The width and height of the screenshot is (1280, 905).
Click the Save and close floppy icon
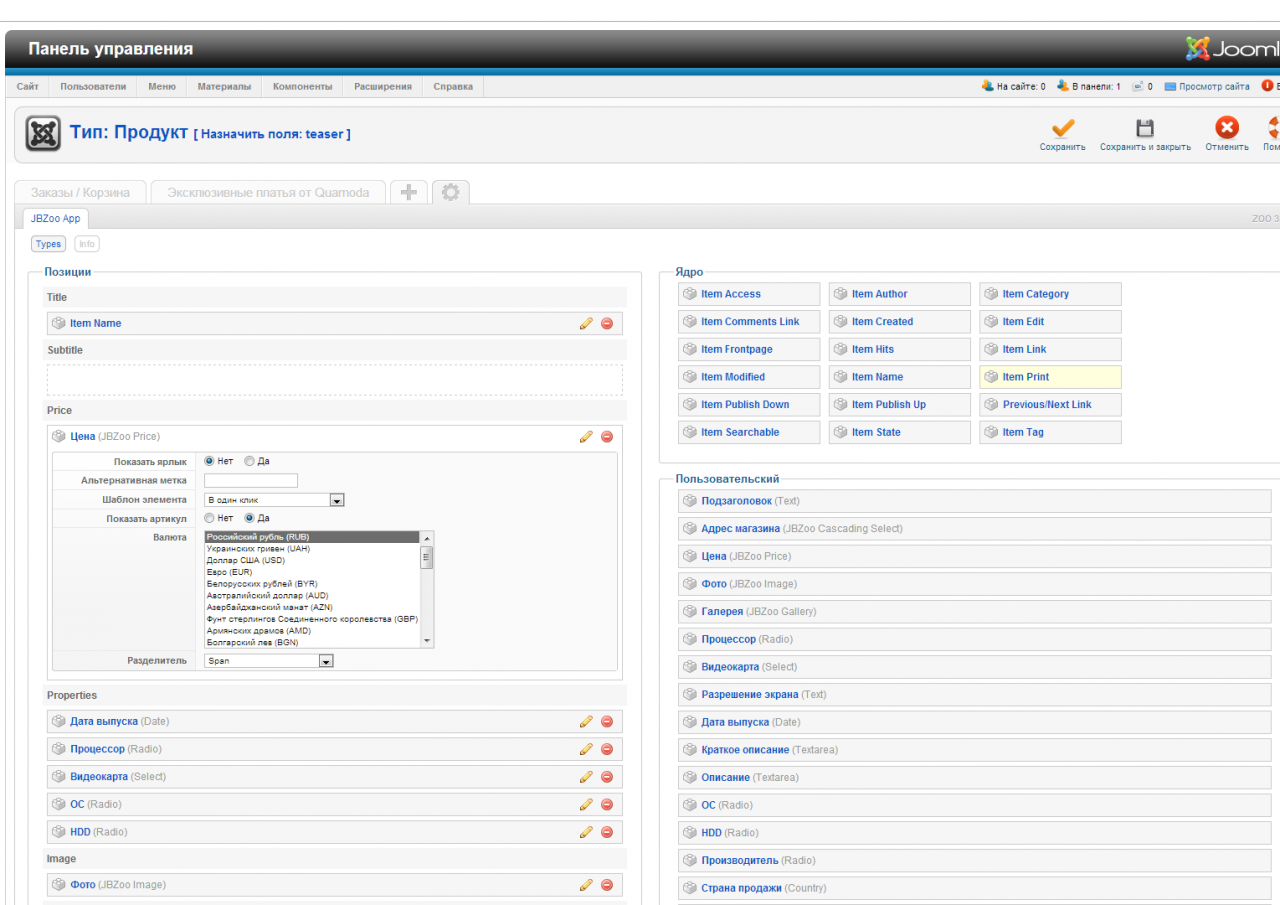pos(1145,129)
